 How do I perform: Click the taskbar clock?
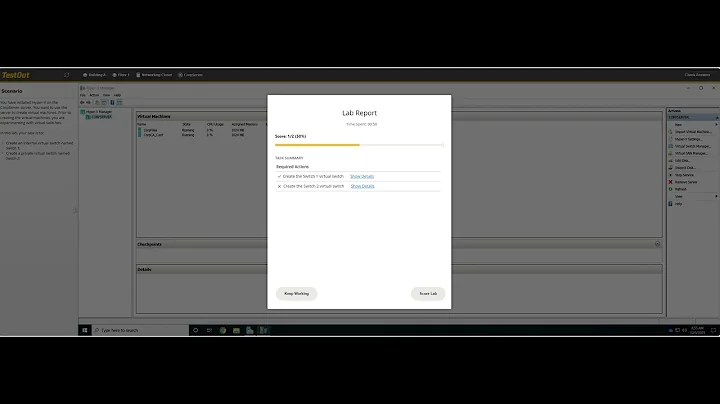pos(698,330)
